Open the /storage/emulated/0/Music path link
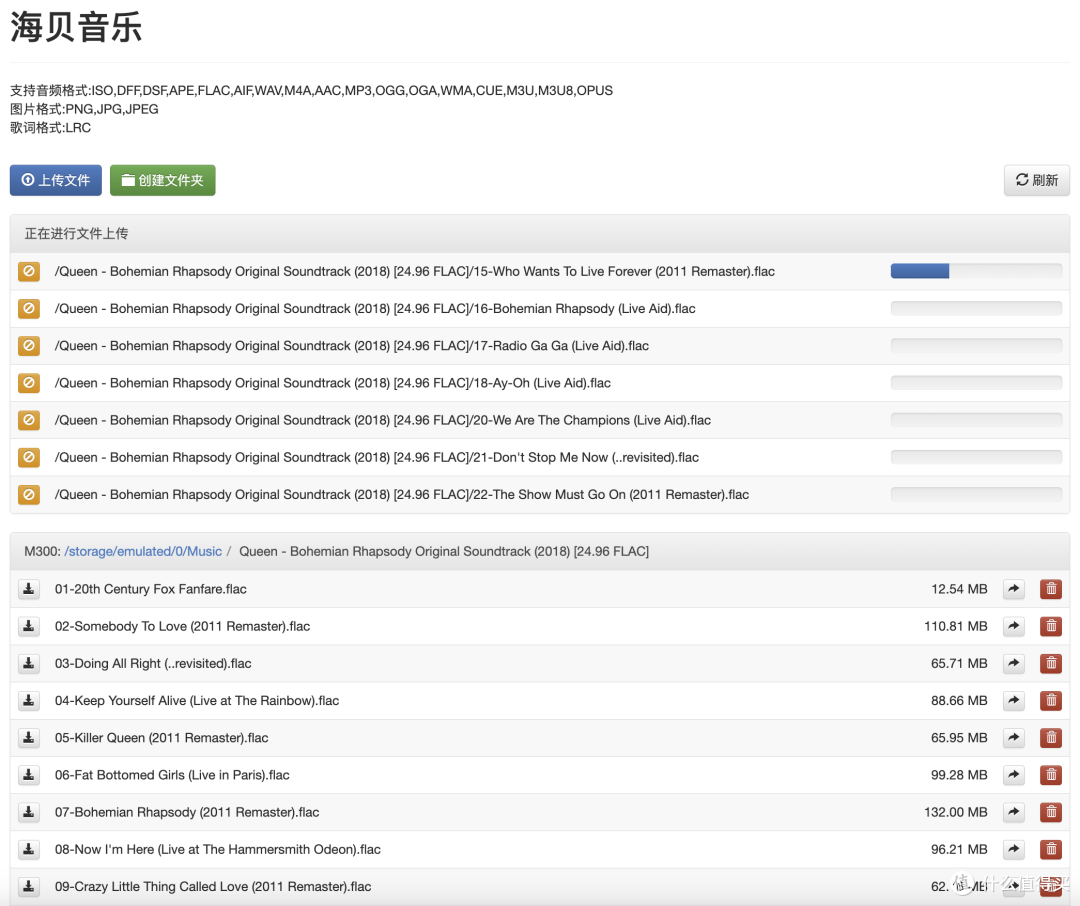The height and width of the screenshot is (906, 1080). pyautogui.click(x=143, y=551)
